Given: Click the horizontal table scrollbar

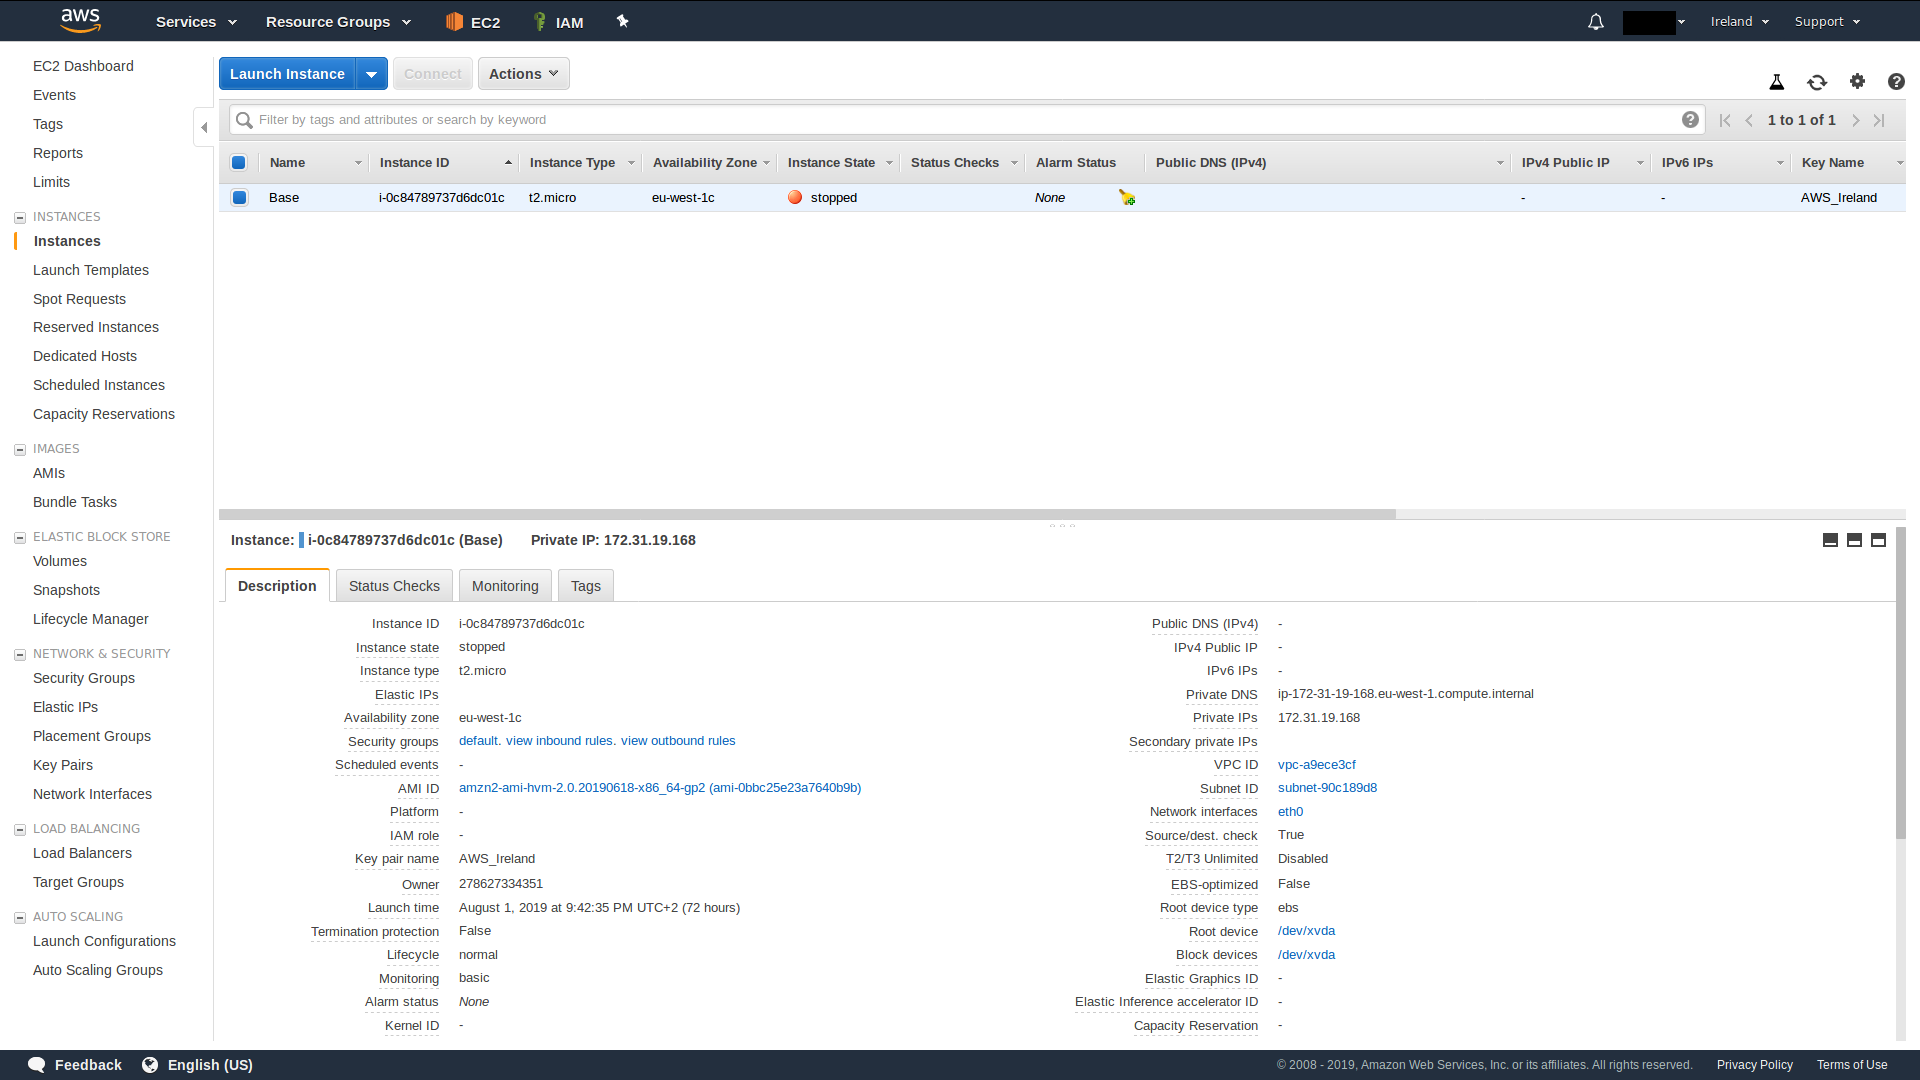Looking at the screenshot, I should tap(807, 514).
